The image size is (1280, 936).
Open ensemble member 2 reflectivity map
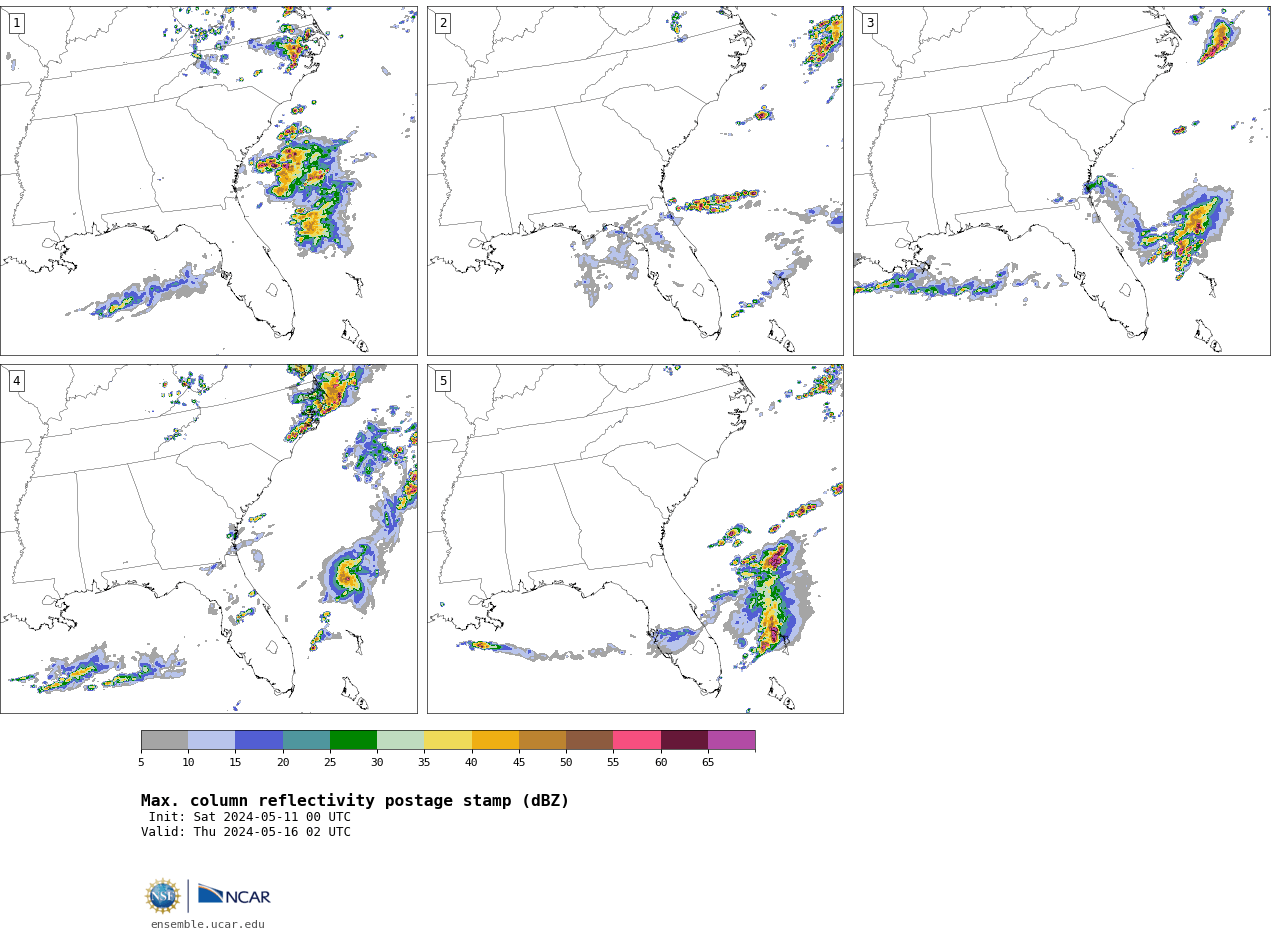[x=635, y=181]
